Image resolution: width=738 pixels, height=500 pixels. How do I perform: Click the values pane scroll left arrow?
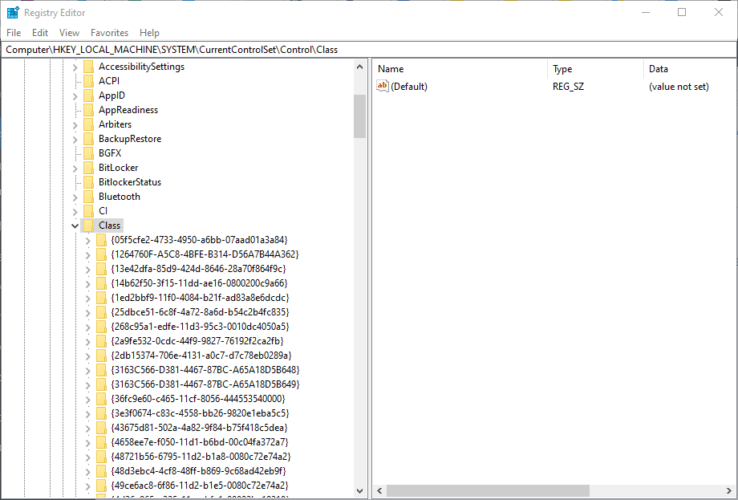[380, 491]
